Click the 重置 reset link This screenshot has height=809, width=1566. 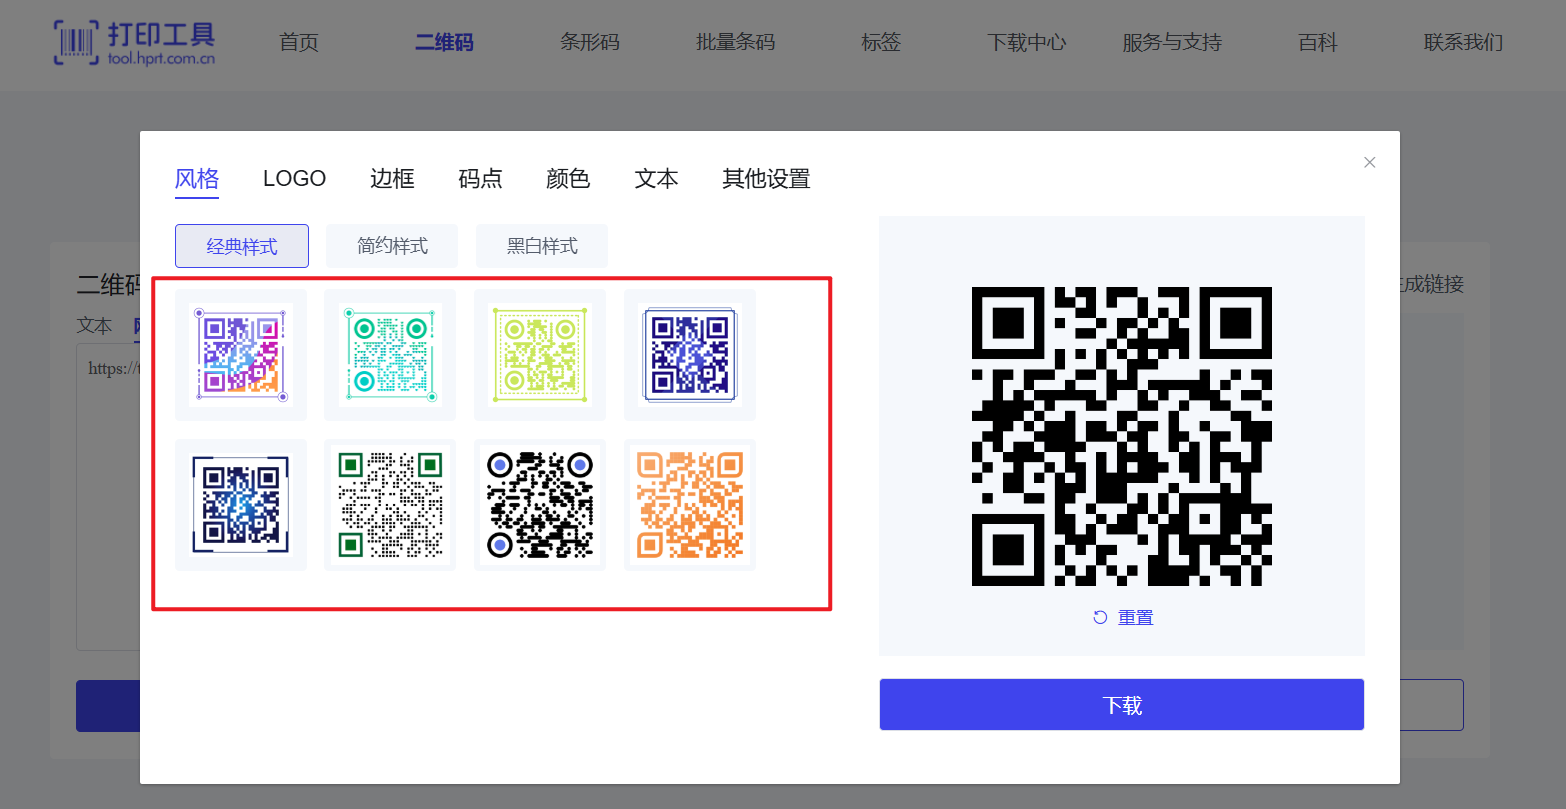[x=1136, y=618]
